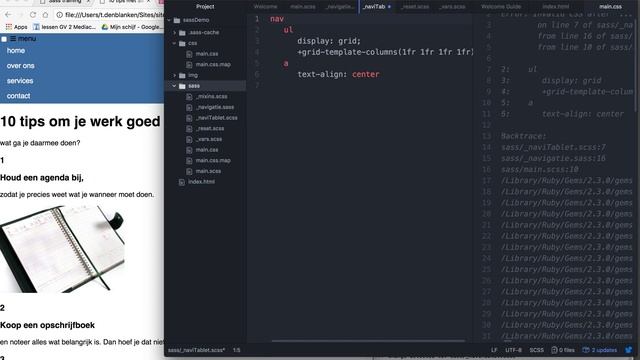Screen dimensions: 640x360
Task: Click the services nav link
Action: click(20, 81)
